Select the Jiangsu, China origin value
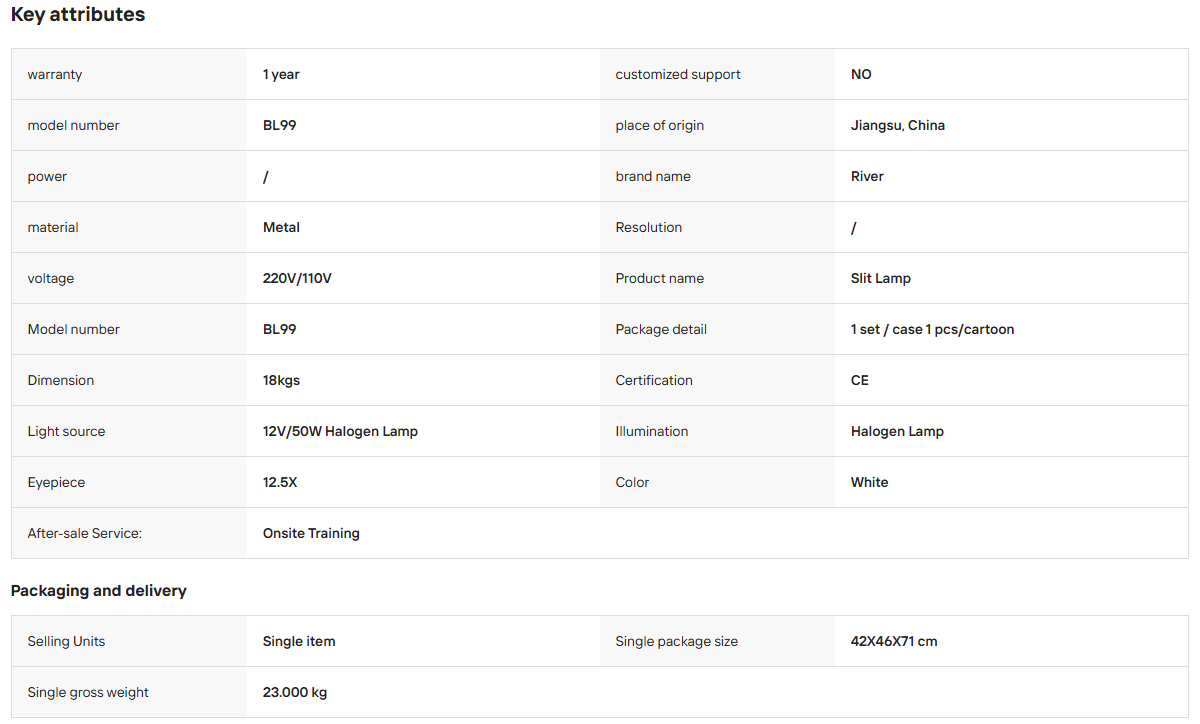The height and width of the screenshot is (724, 1200). pos(898,126)
